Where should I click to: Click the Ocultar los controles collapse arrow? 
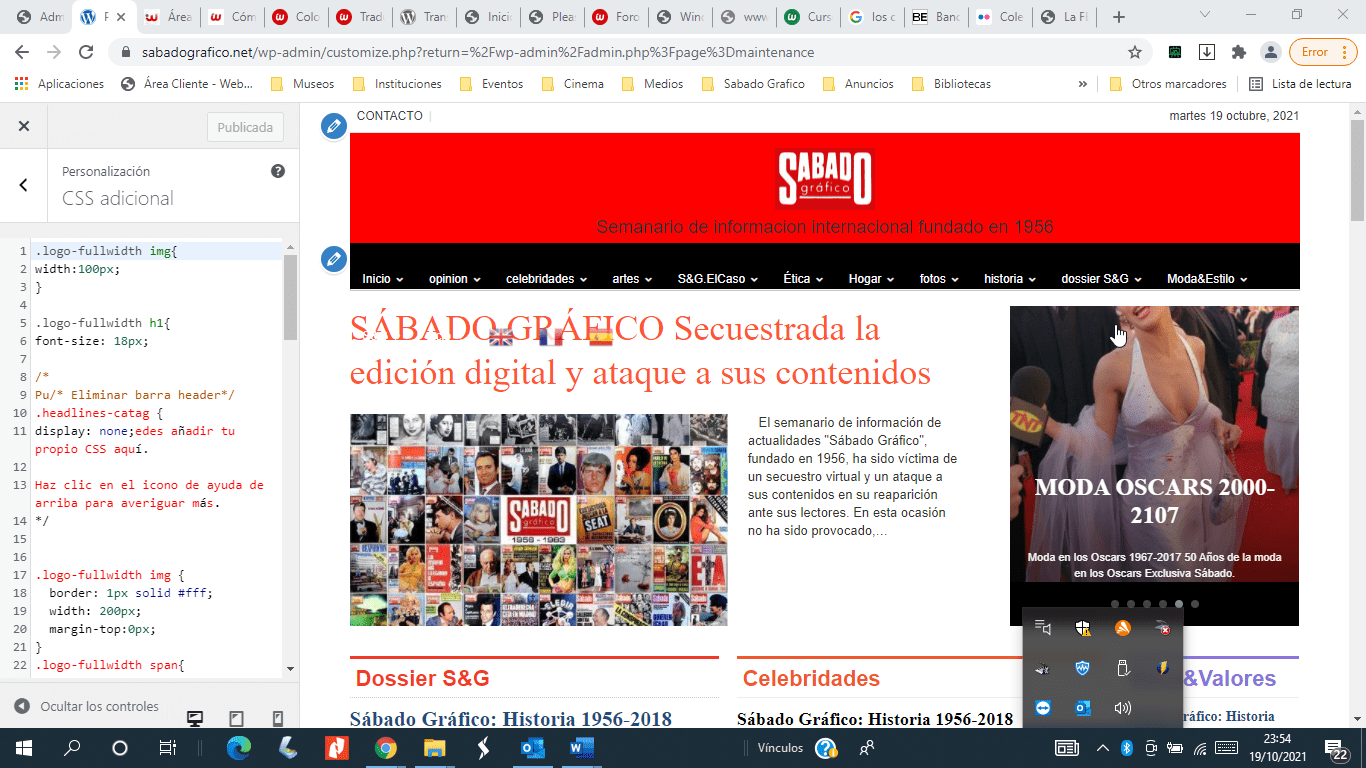(22, 706)
